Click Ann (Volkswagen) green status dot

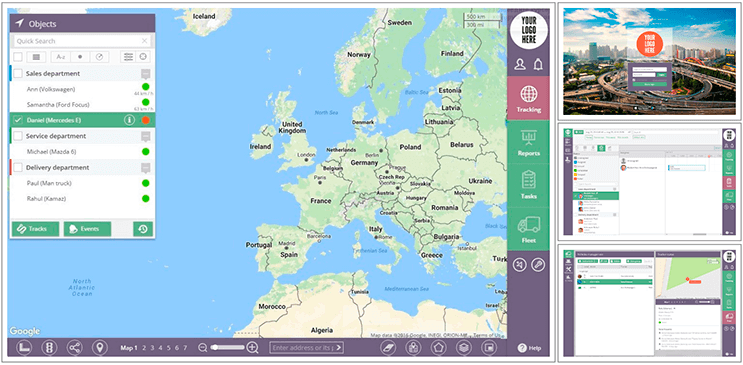pos(145,87)
